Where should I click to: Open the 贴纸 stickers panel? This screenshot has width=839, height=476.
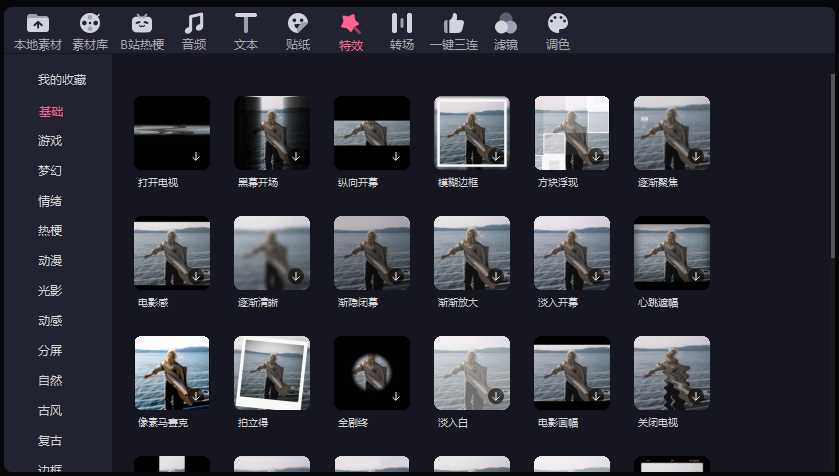[298, 33]
